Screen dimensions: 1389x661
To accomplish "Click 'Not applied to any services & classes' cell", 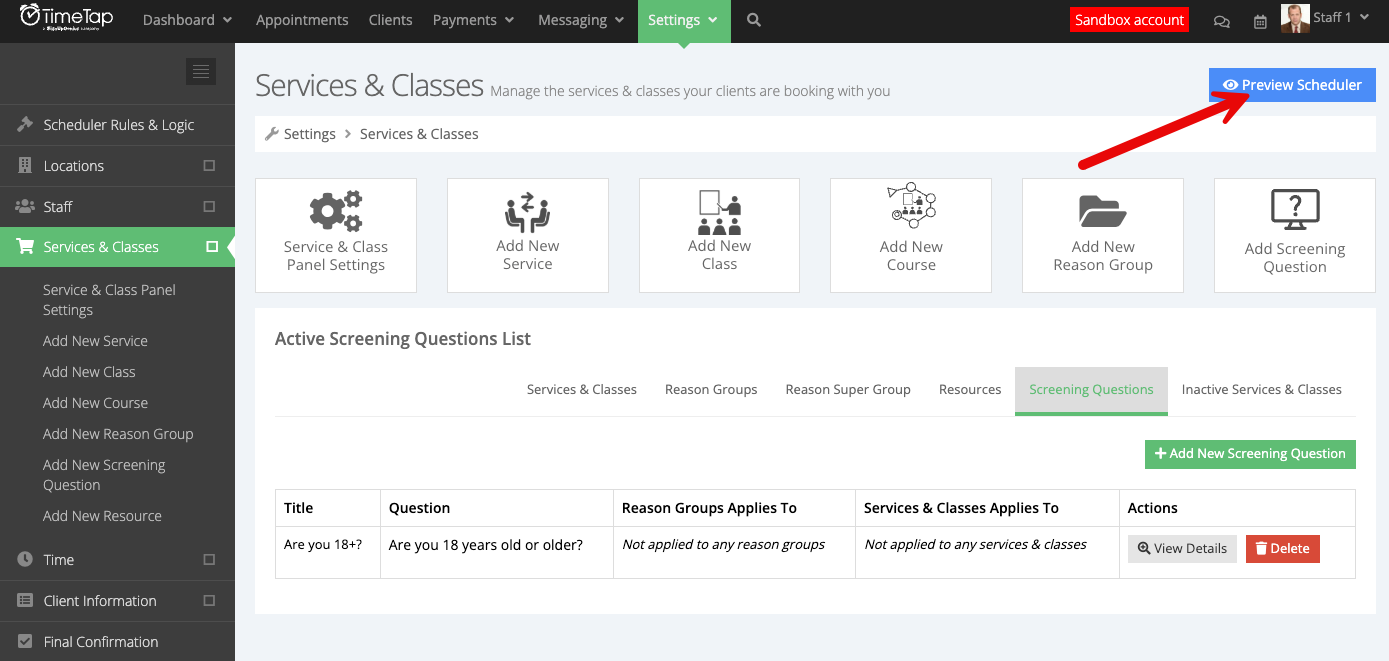I will 987,552.
